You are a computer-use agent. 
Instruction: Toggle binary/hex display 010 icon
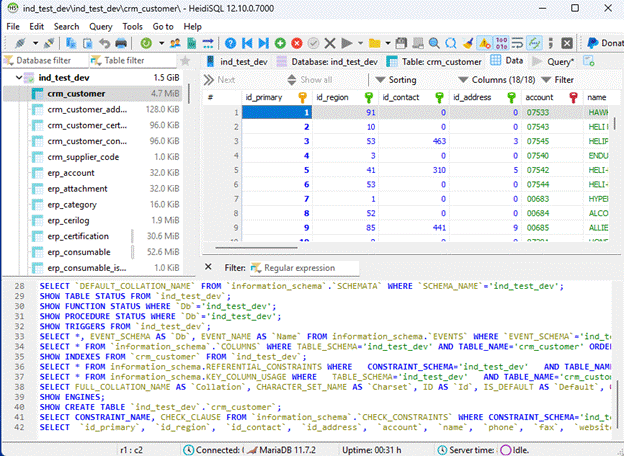coord(501,43)
